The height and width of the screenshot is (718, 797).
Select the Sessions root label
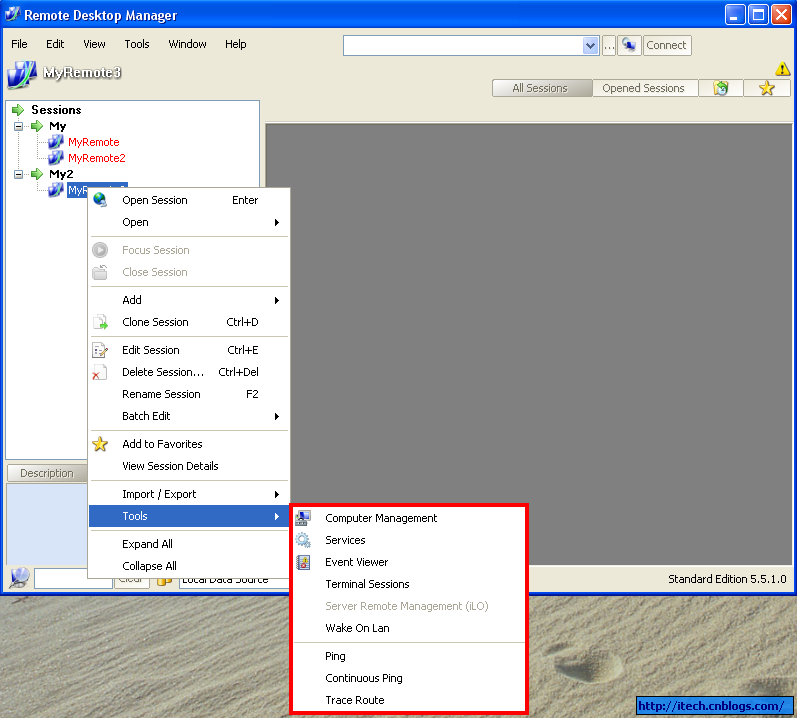tap(56, 110)
